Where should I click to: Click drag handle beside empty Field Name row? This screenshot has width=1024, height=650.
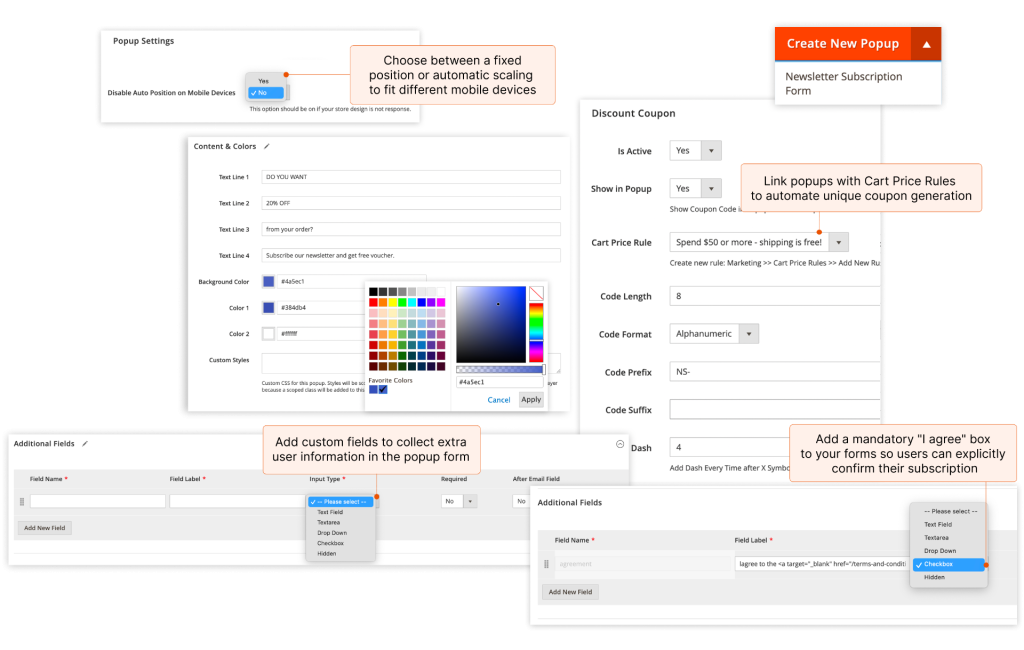coord(22,502)
